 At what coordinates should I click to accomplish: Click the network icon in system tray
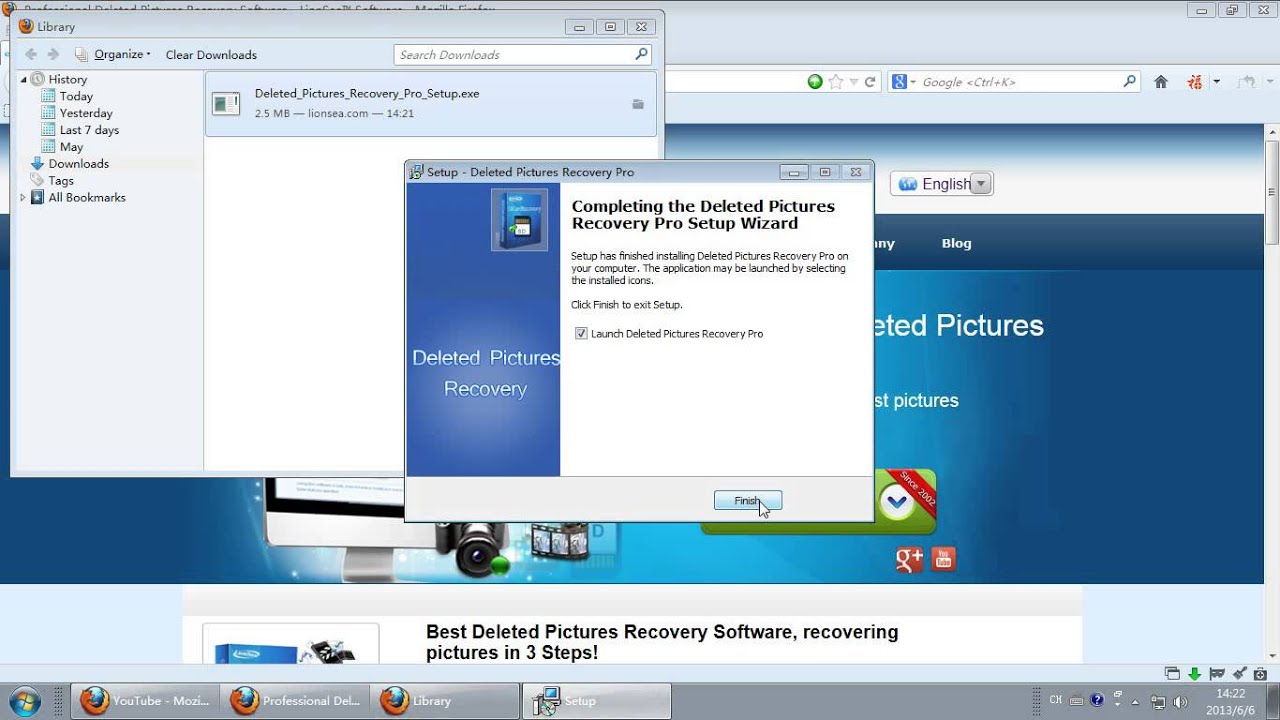click(1158, 701)
